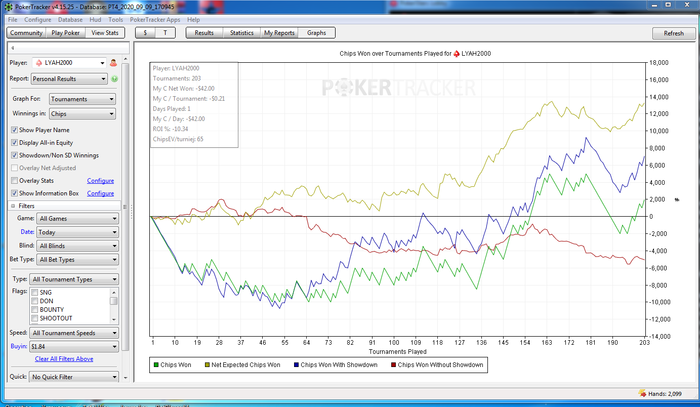Select the View Stats tab

pyautogui.click(x=105, y=33)
